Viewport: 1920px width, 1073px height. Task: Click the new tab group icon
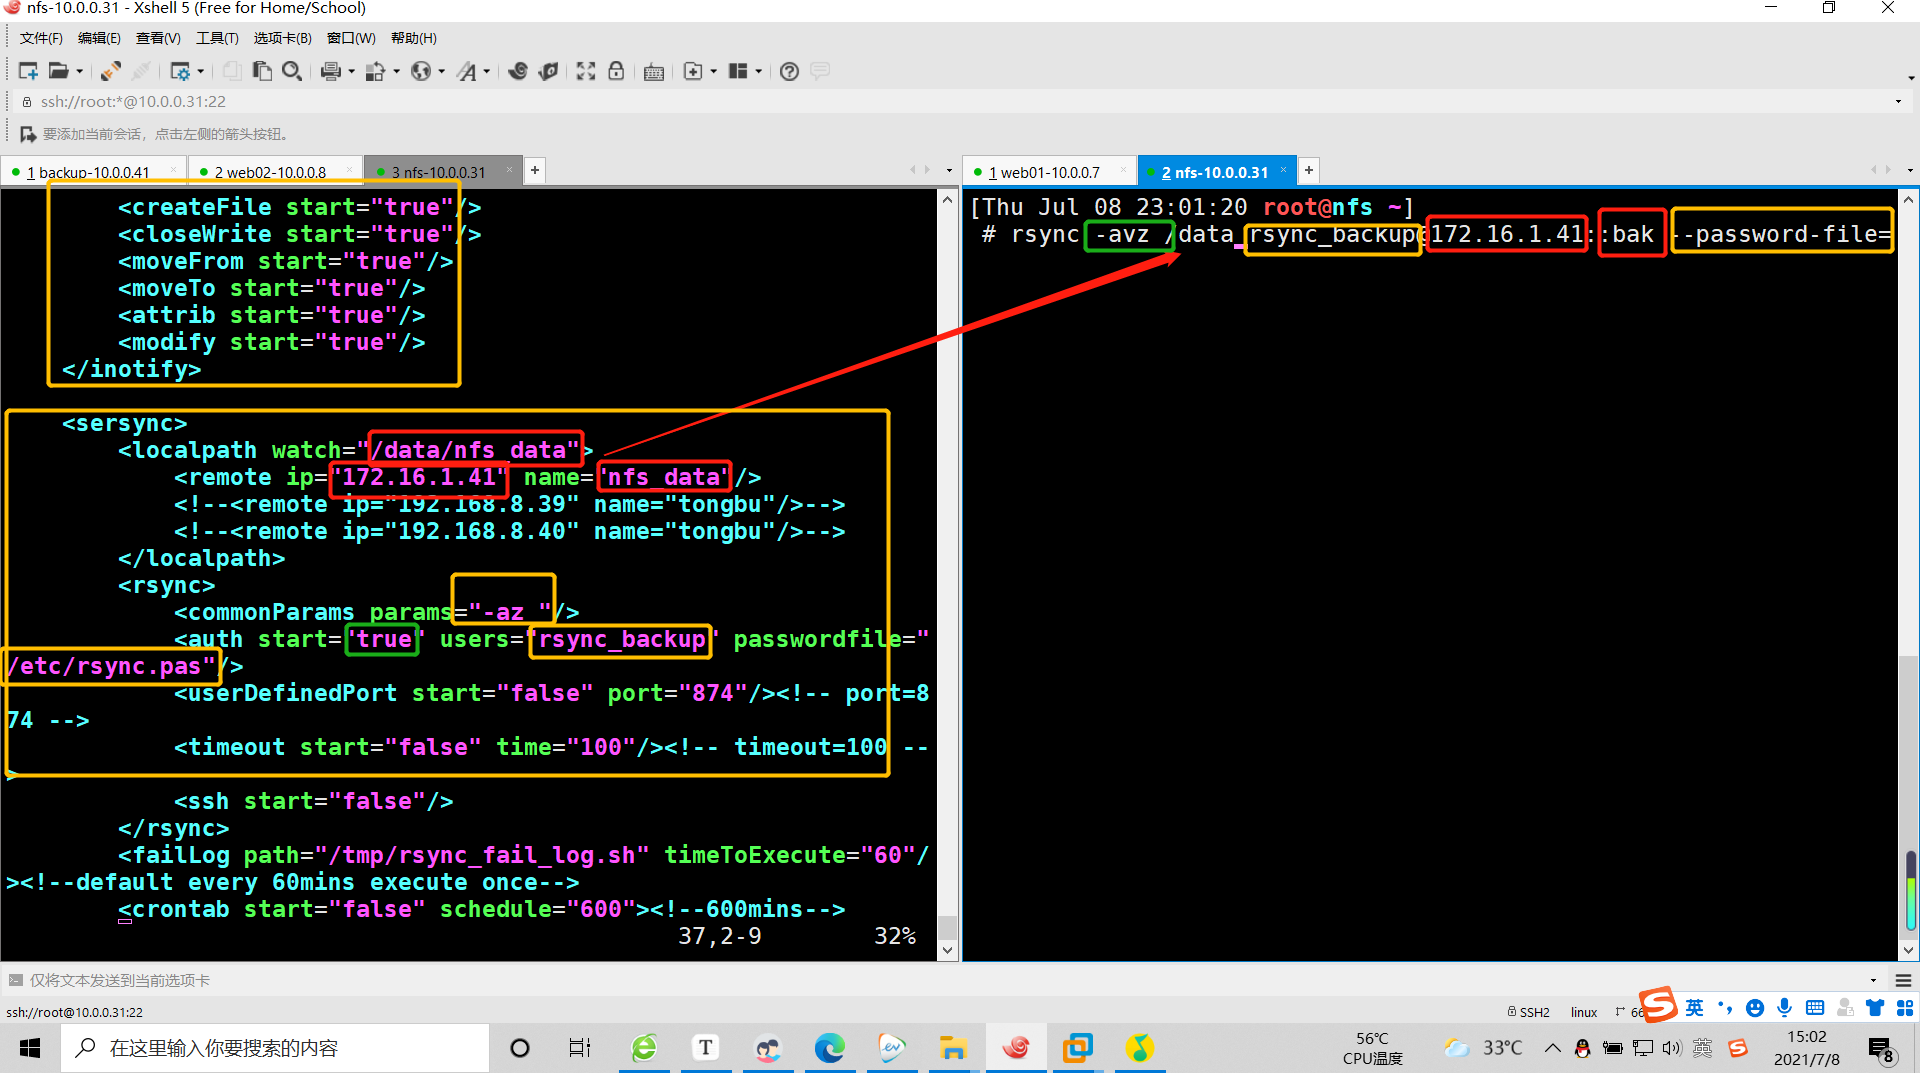pos(692,71)
